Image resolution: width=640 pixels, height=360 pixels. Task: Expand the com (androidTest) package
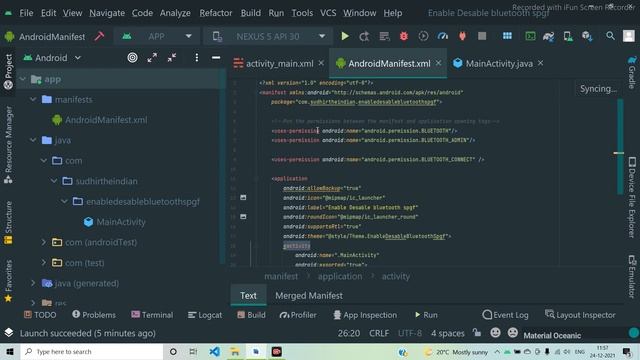[44, 242]
